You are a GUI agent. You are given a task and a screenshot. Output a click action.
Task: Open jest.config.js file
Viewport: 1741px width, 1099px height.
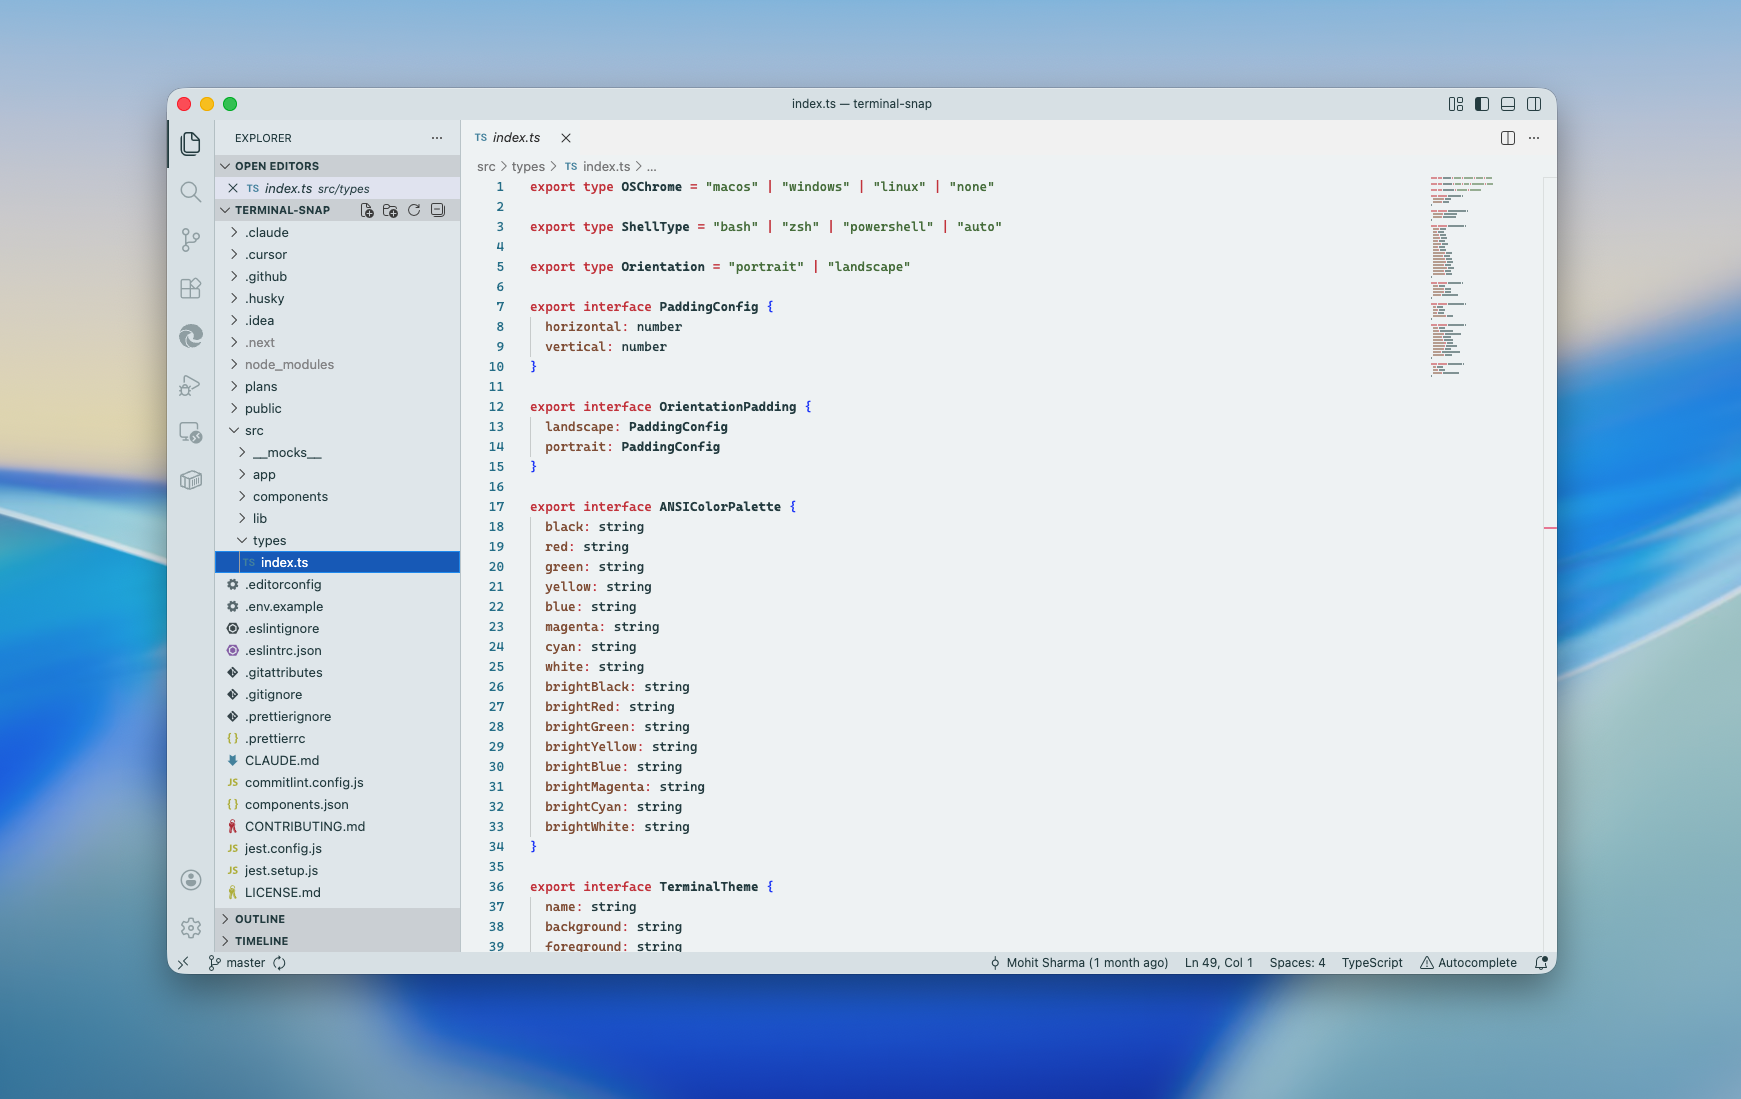[338, 848]
